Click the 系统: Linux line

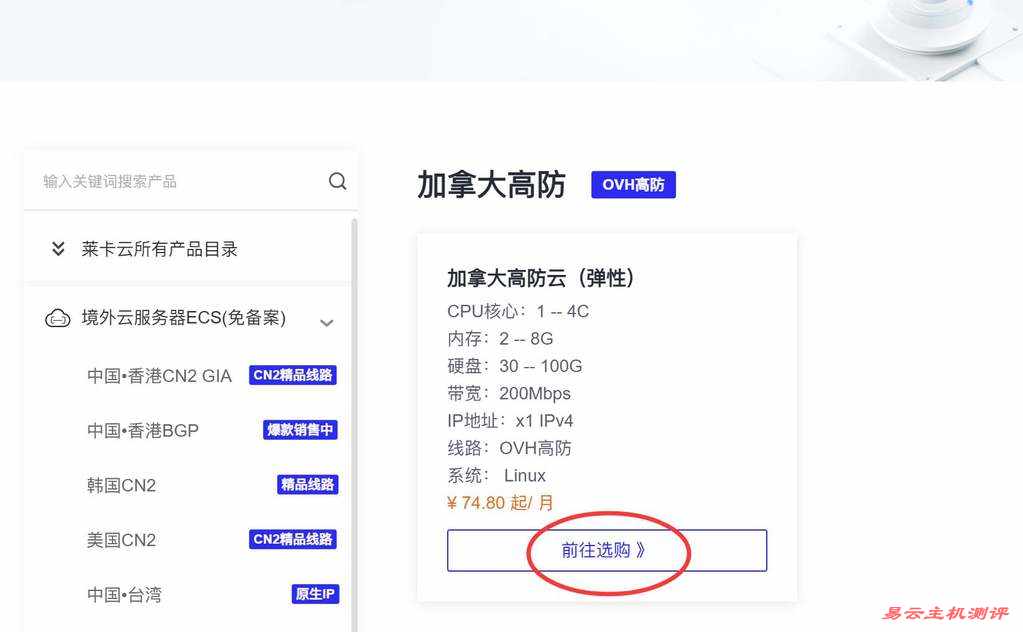[496, 475]
